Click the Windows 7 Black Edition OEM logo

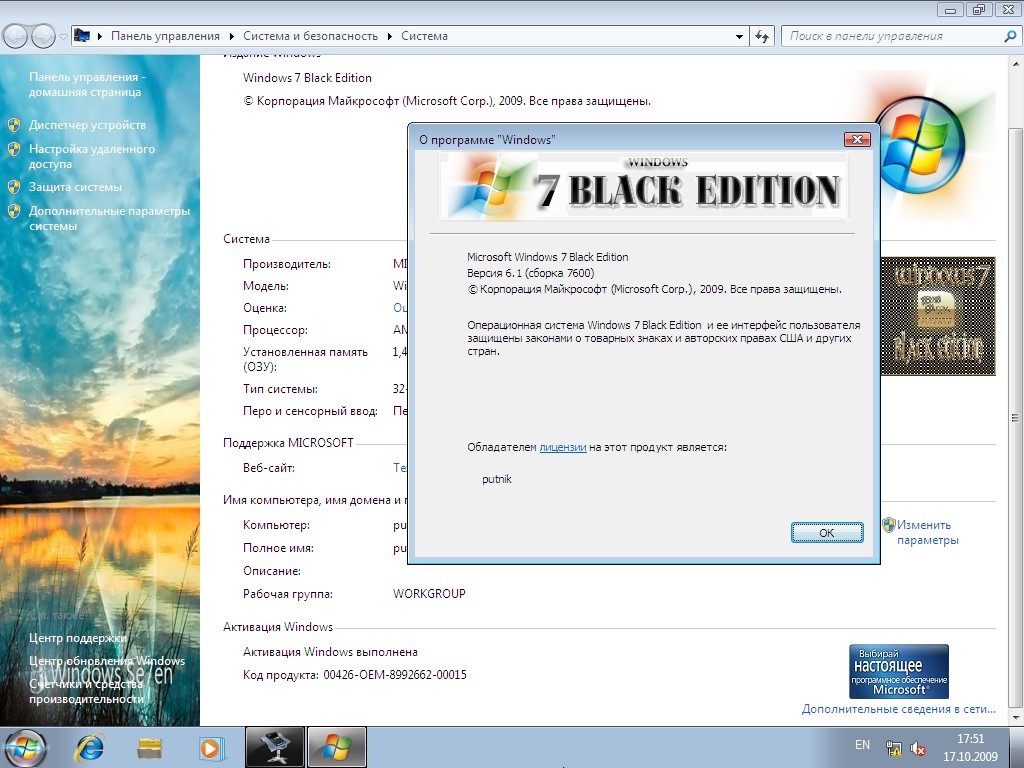[x=938, y=316]
